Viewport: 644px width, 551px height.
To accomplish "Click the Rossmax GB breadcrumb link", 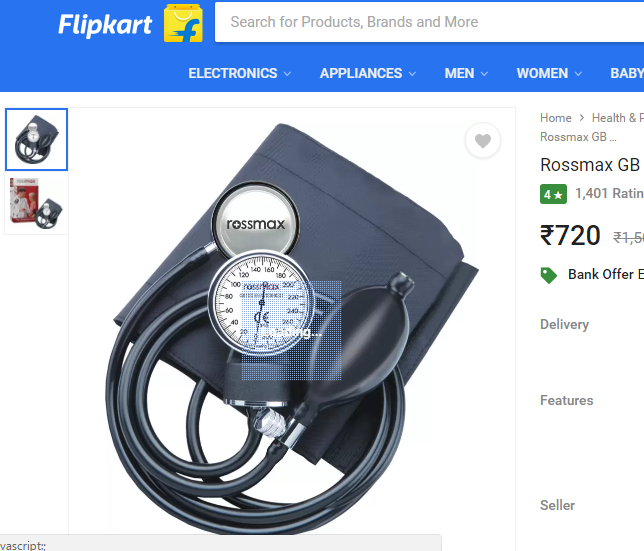I will (578, 137).
